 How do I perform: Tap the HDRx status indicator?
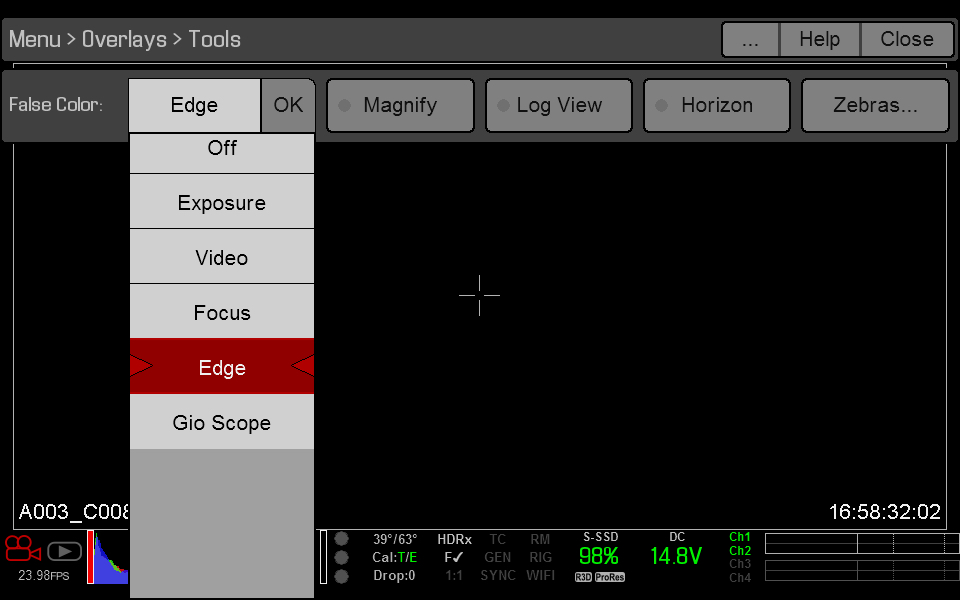point(454,539)
